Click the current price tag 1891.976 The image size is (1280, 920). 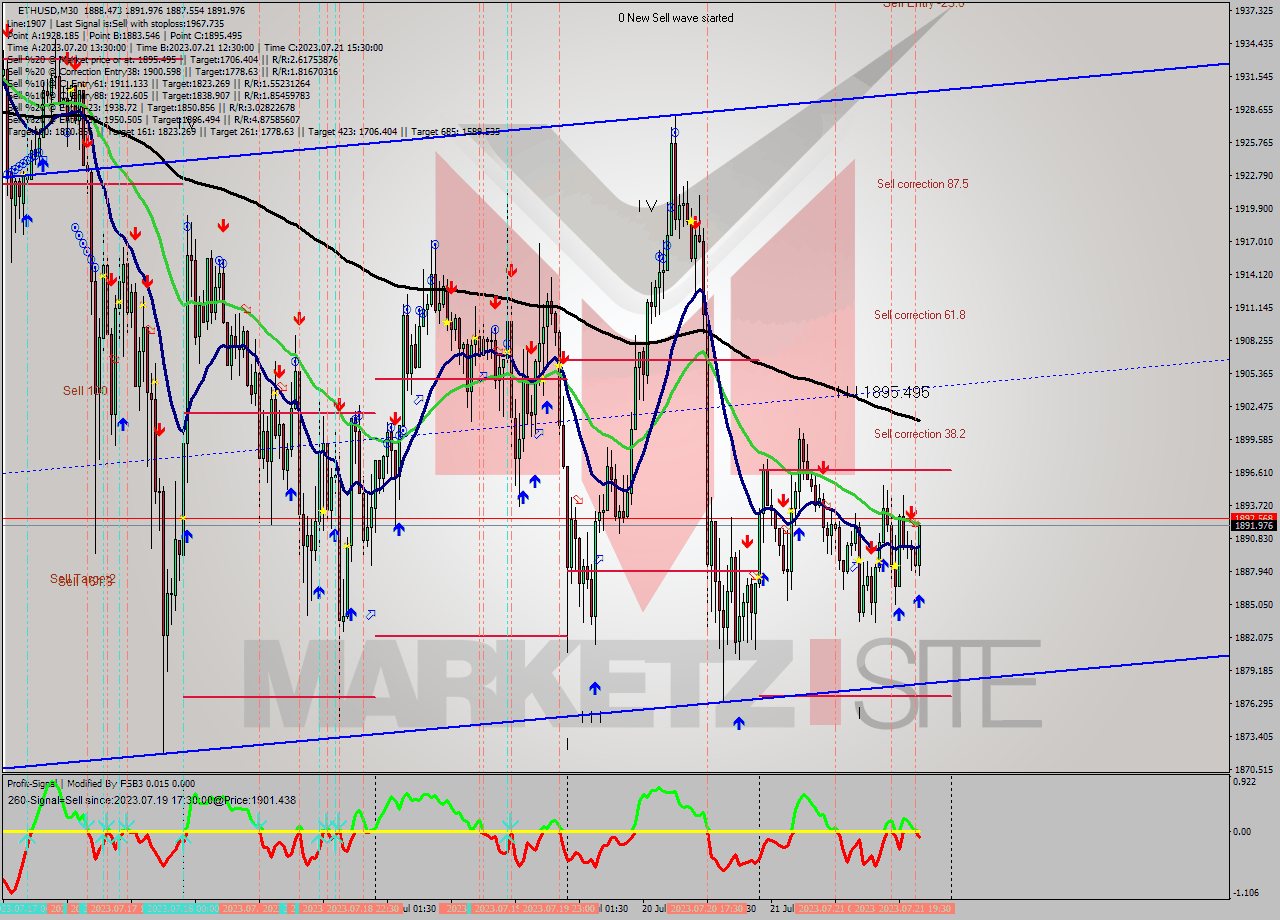pyautogui.click(x=1253, y=526)
